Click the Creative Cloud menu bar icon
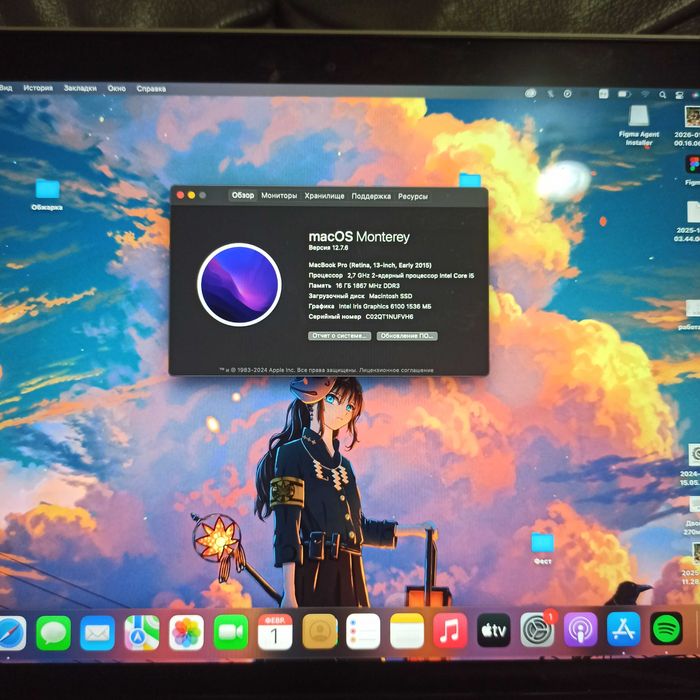 (x=530, y=93)
